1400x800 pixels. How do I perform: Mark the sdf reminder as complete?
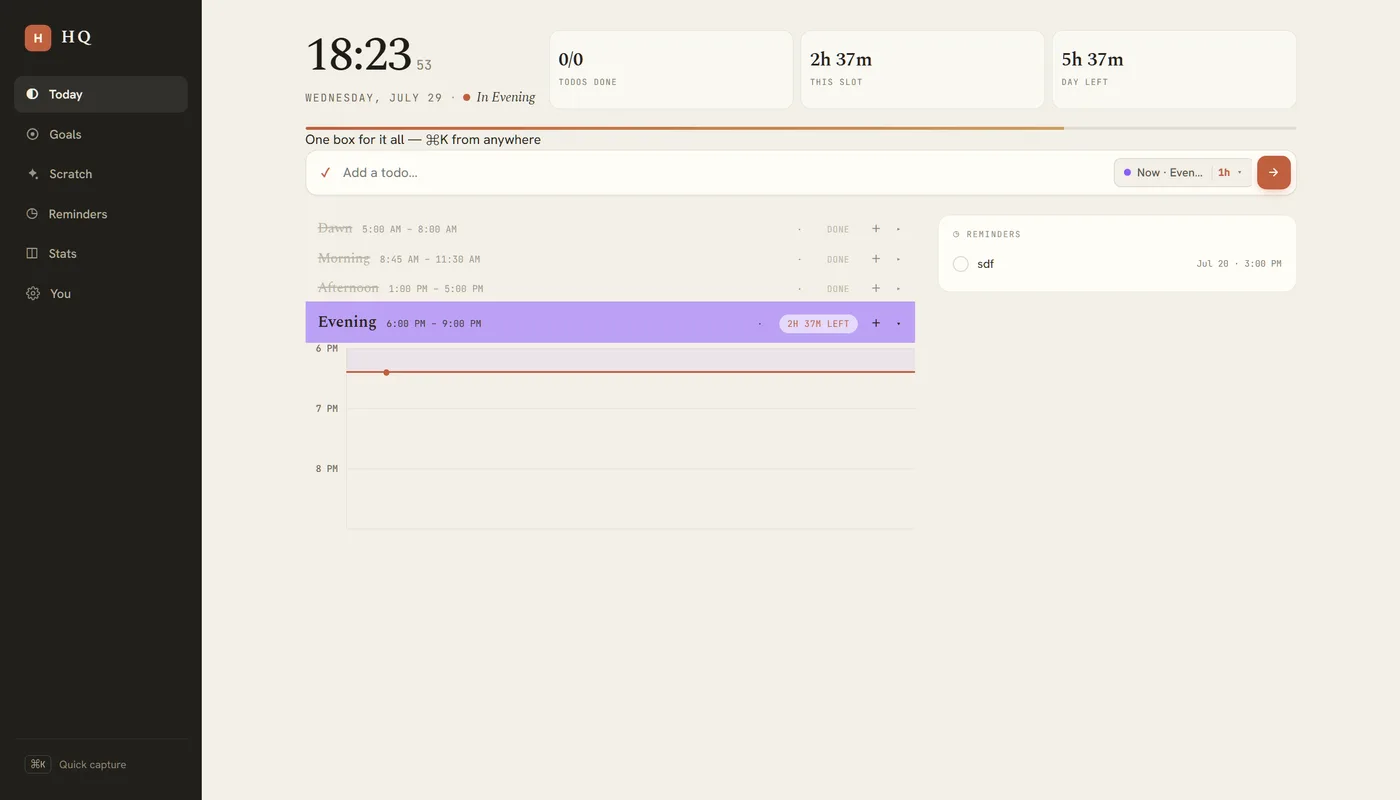pyautogui.click(x=960, y=264)
